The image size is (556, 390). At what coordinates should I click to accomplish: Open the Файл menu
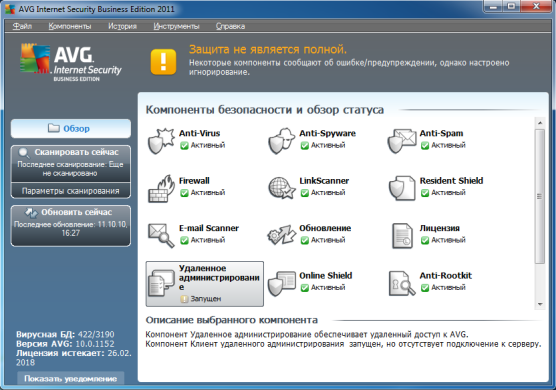click(22, 26)
